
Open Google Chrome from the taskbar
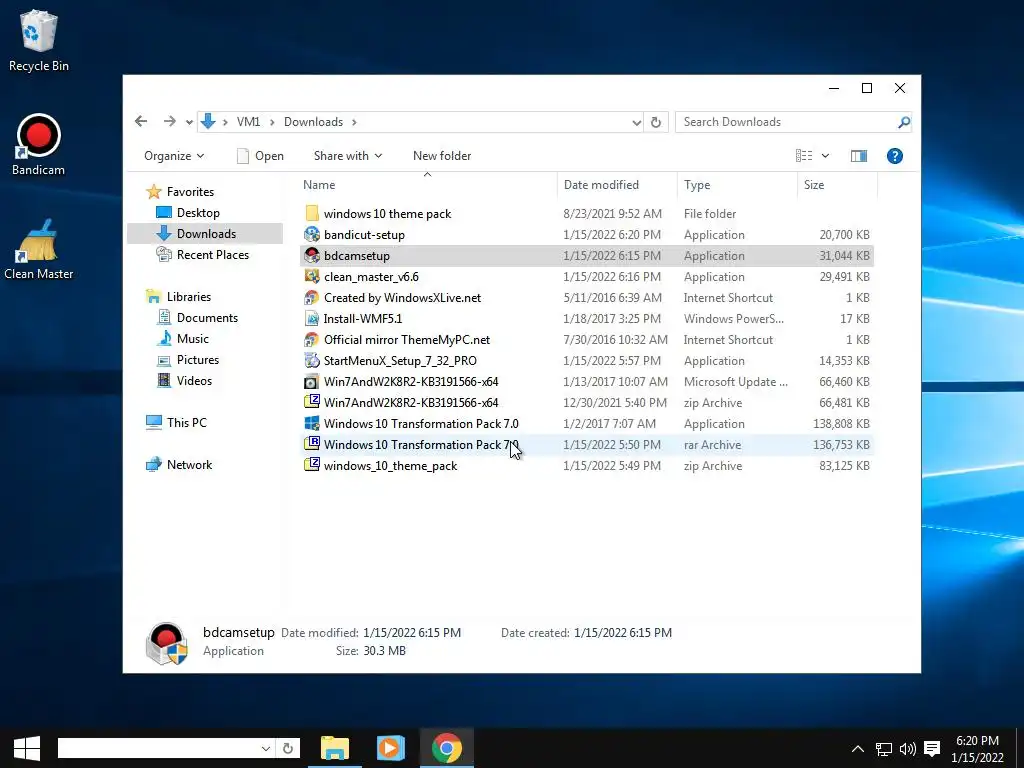point(447,748)
